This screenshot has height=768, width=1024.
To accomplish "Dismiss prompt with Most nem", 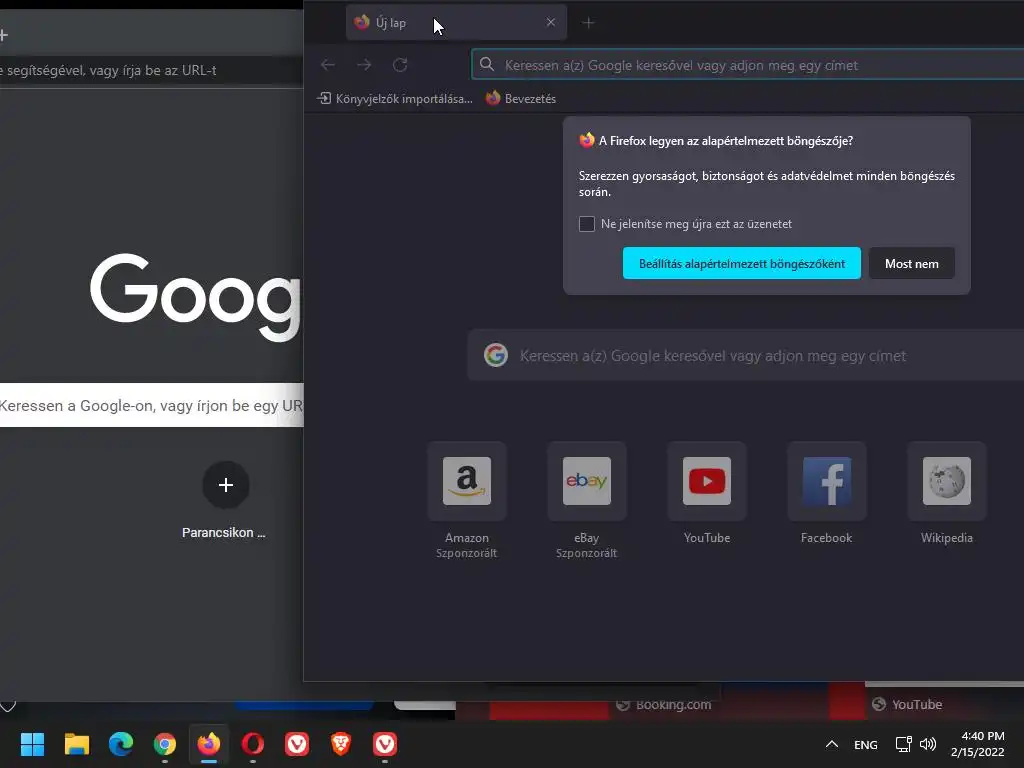I will click(x=912, y=263).
